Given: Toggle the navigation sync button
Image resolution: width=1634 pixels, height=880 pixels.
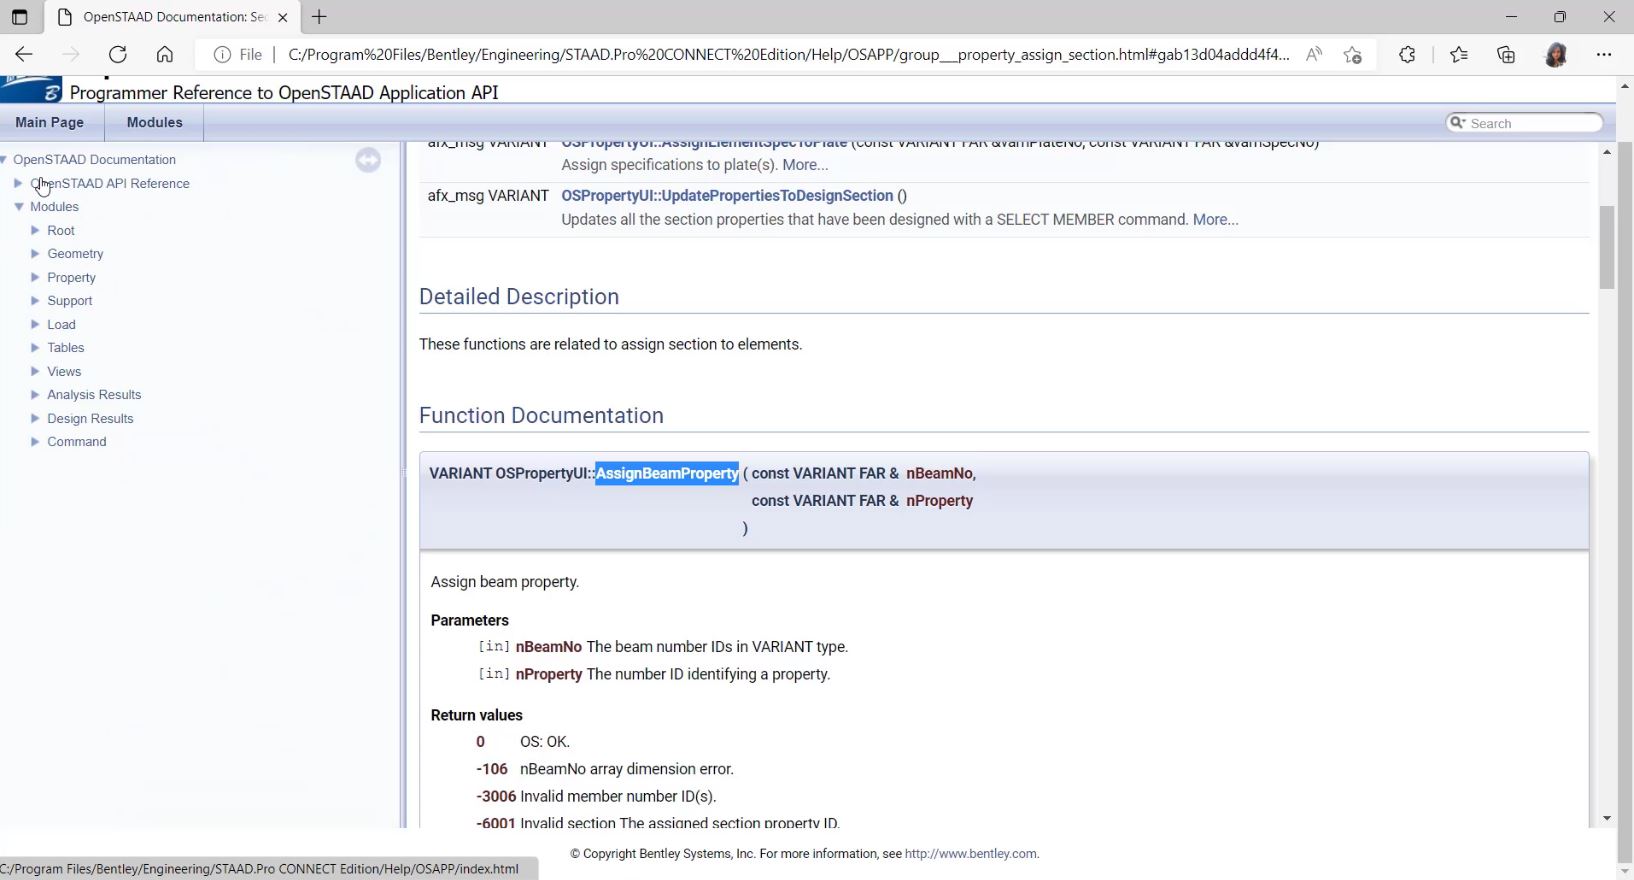Looking at the screenshot, I should (x=368, y=160).
